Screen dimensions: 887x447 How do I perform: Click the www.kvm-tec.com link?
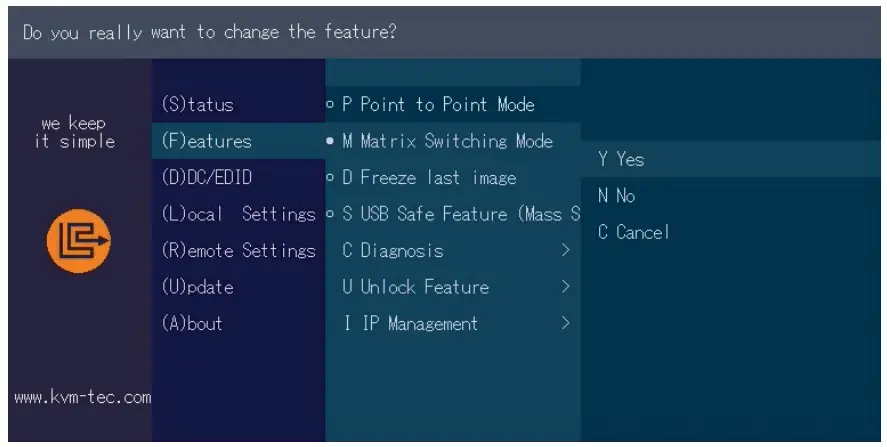point(81,398)
